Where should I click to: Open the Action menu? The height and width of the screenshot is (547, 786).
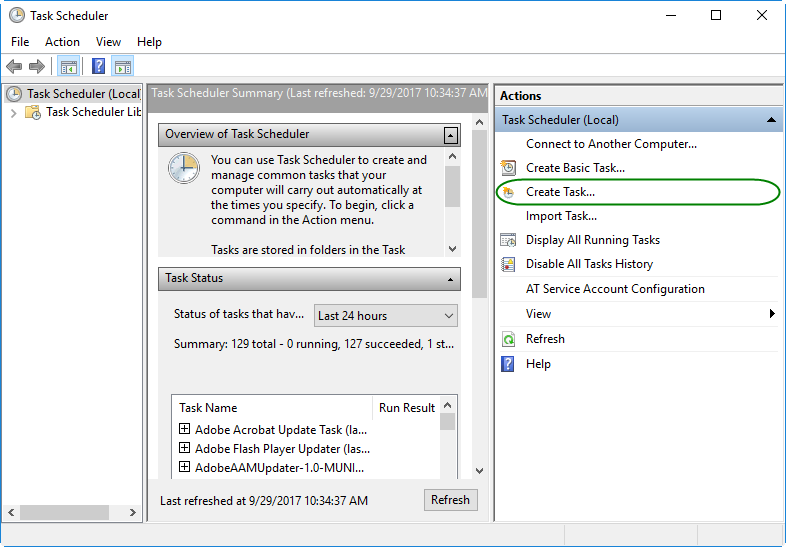[62, 42]
